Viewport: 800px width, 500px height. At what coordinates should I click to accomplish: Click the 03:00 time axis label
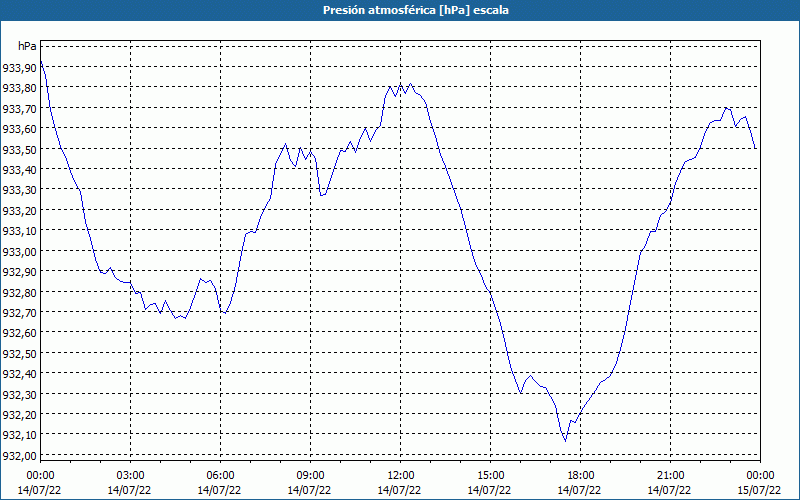point(130,476)
